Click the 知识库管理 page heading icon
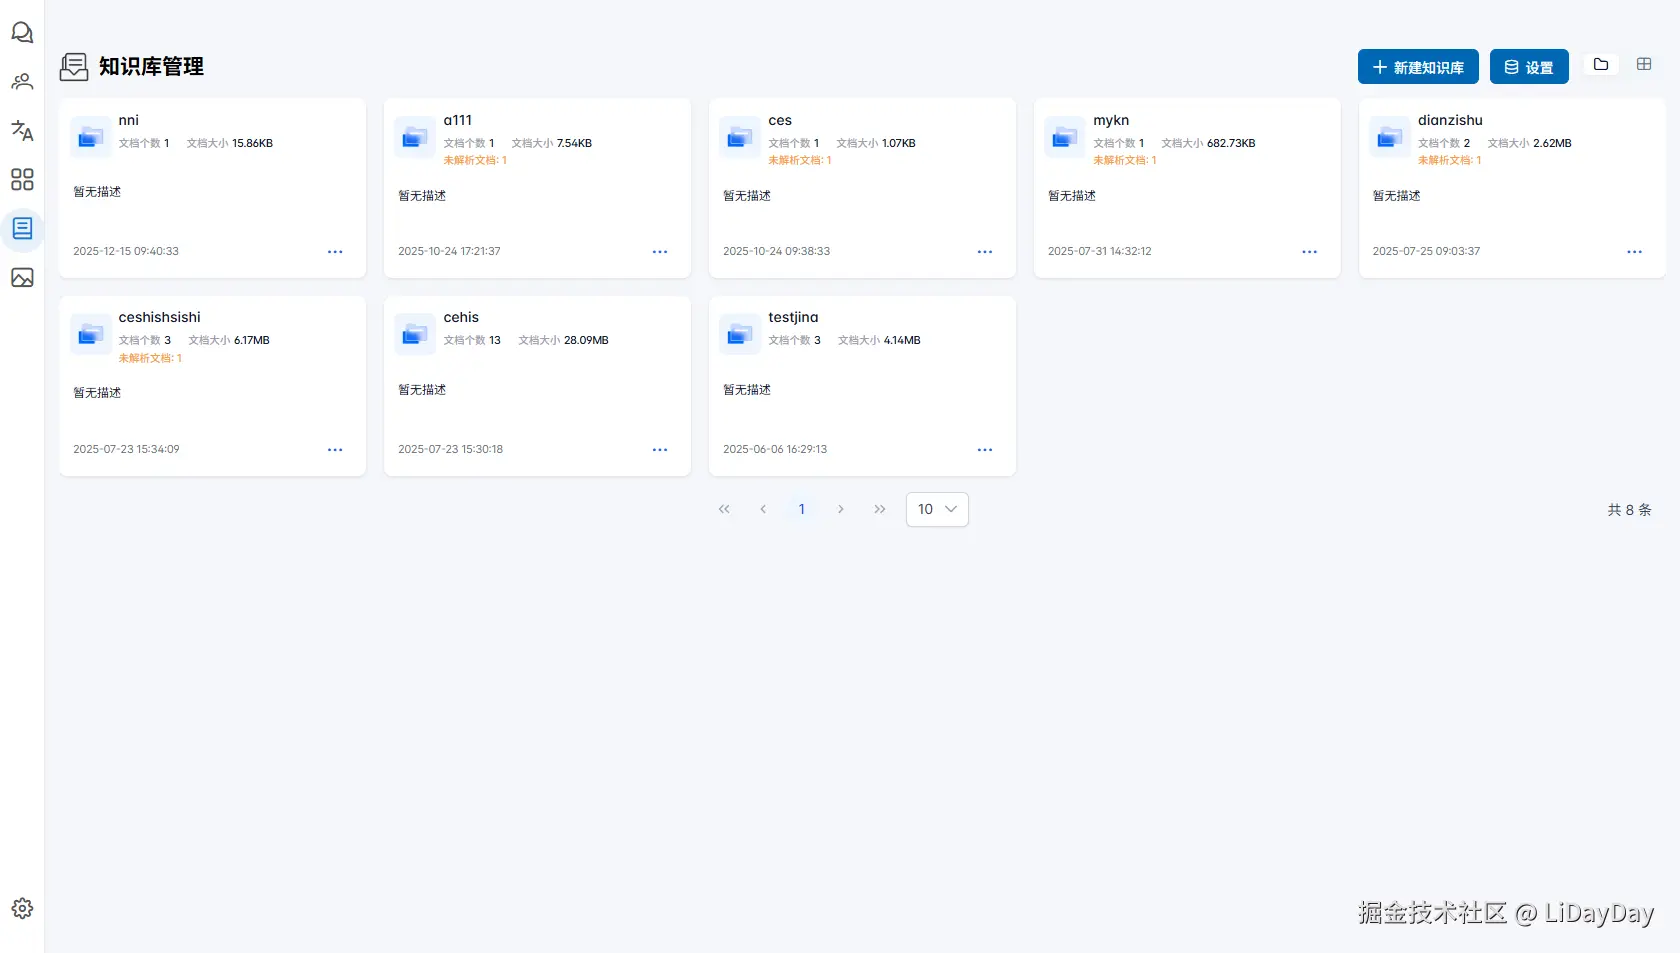Screen dimensions: 1680x953 (74, 67)
